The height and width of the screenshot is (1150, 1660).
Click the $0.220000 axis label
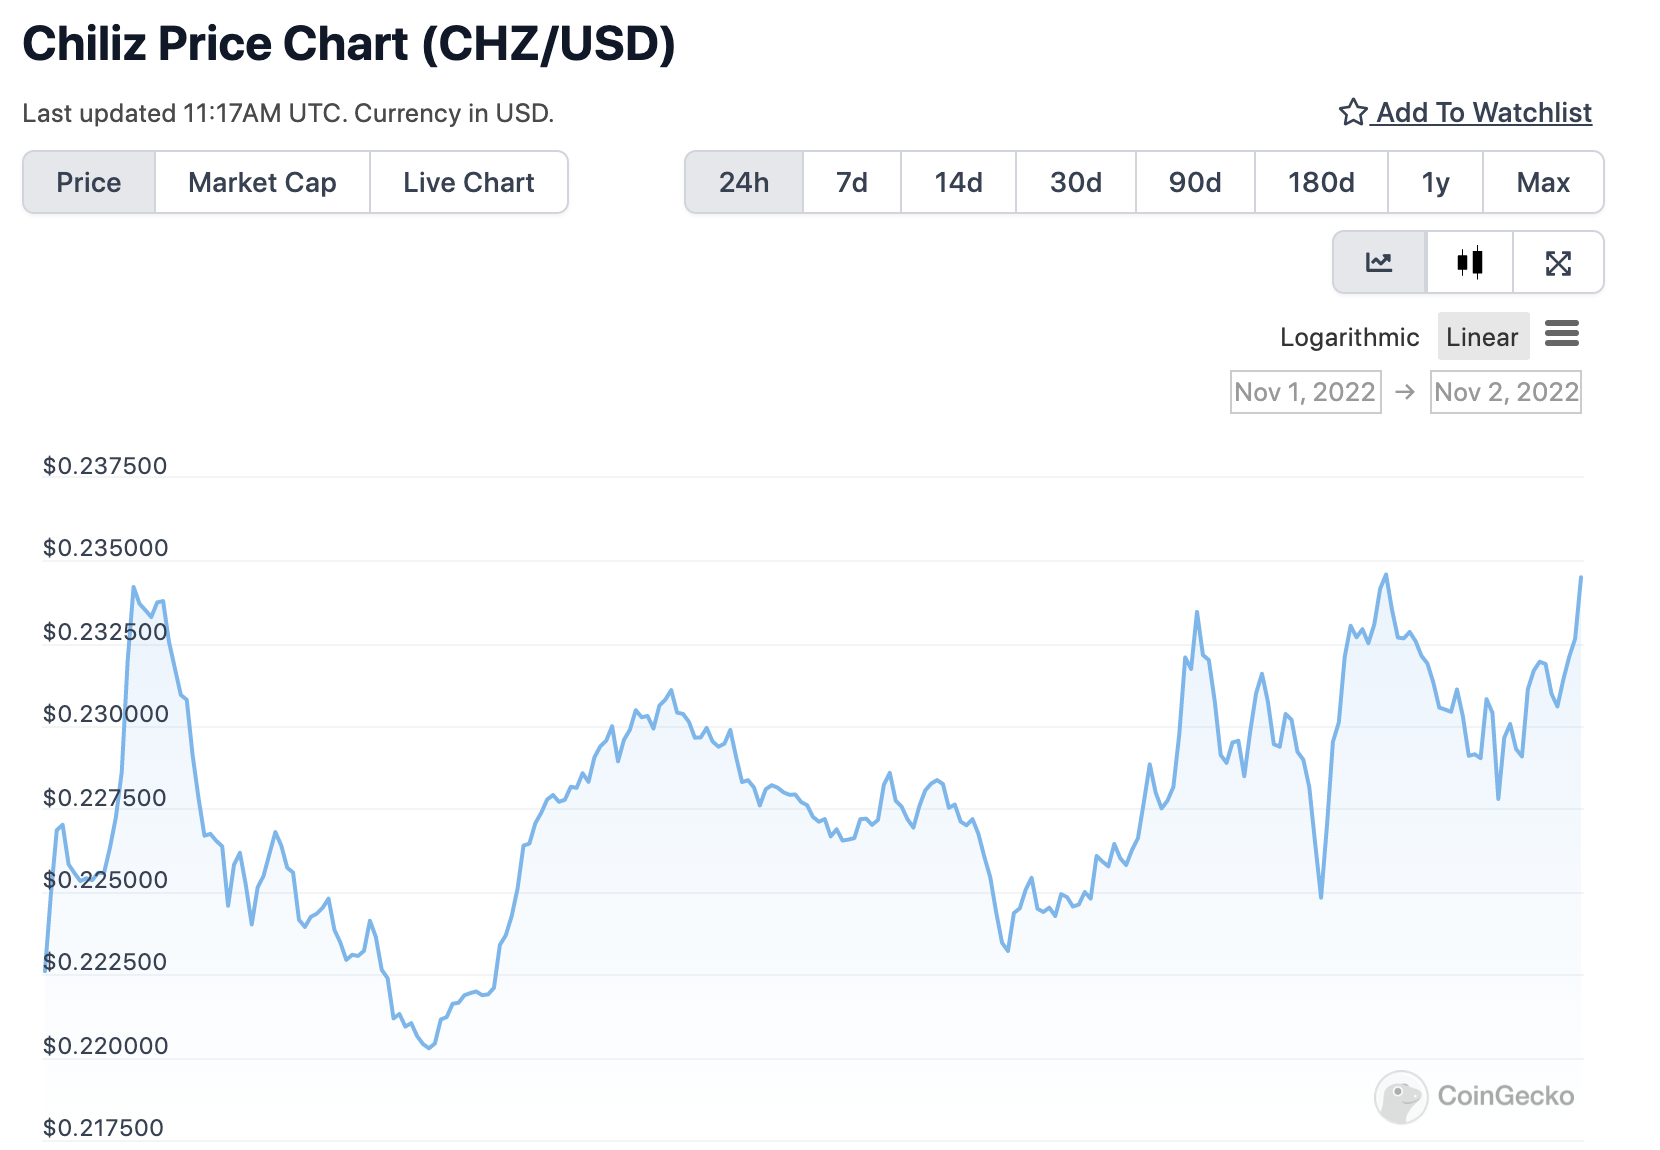point(106,1046)
